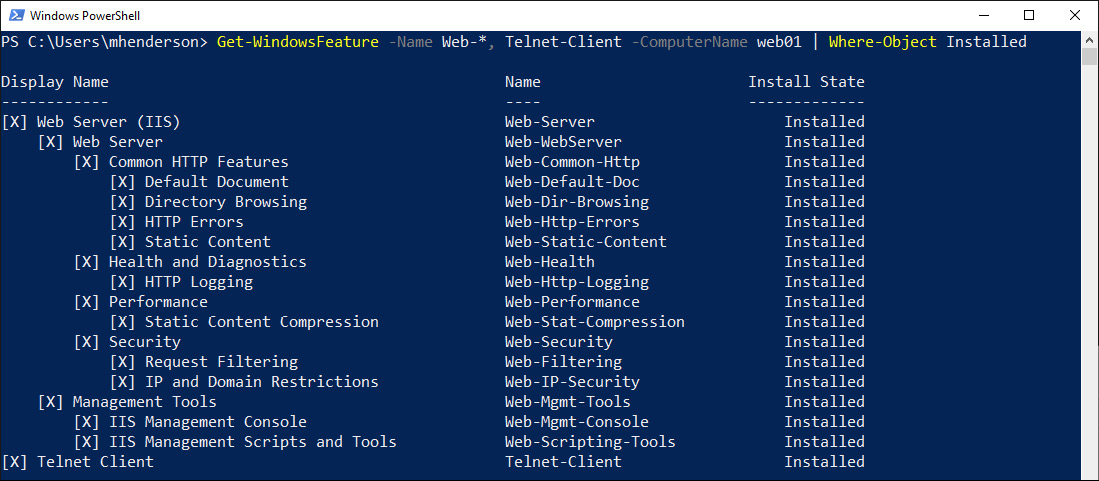Click the Where-Object cmdlet text

(882, 42)
